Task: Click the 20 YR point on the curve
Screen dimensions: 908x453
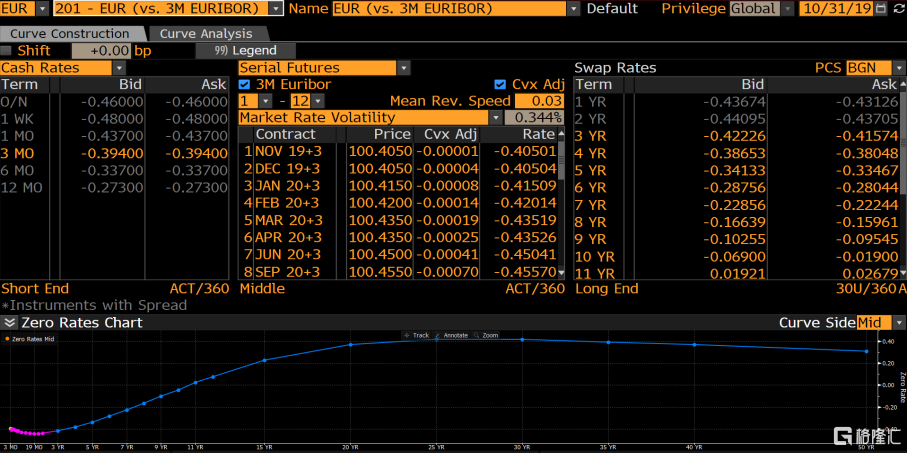Action: pos(350,345)
